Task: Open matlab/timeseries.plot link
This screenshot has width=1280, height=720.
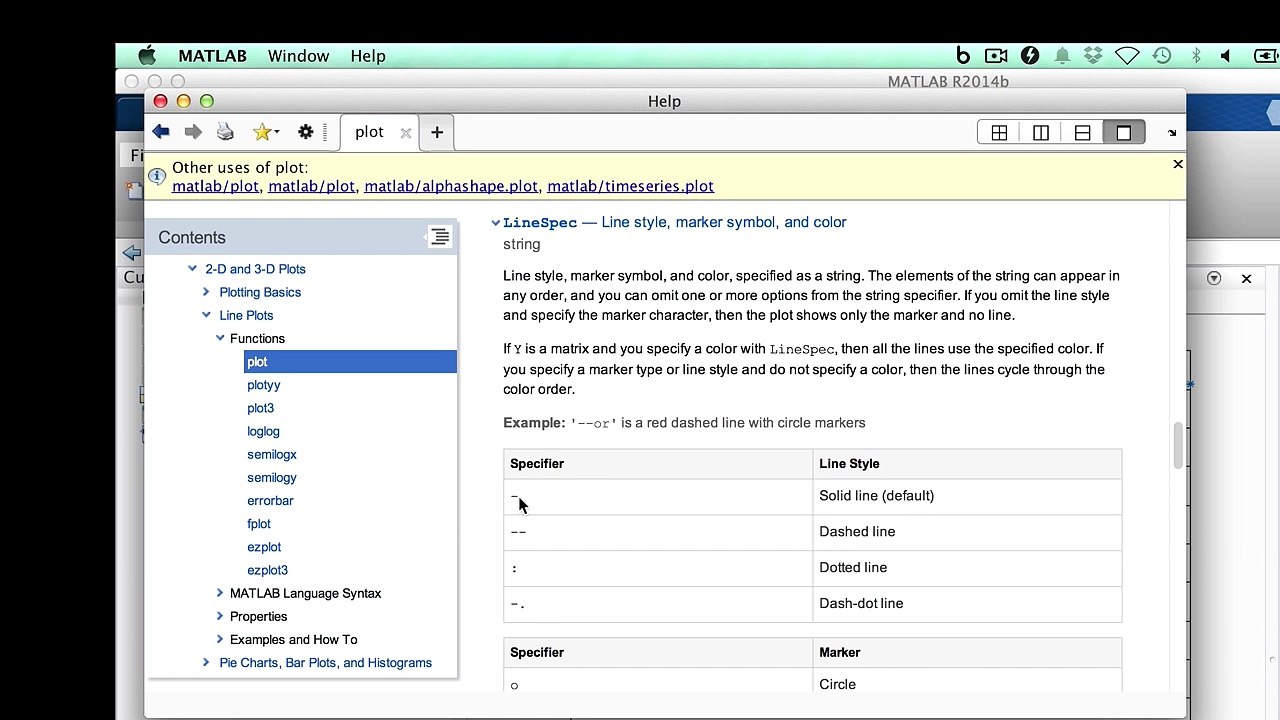Action: [630, 186]
